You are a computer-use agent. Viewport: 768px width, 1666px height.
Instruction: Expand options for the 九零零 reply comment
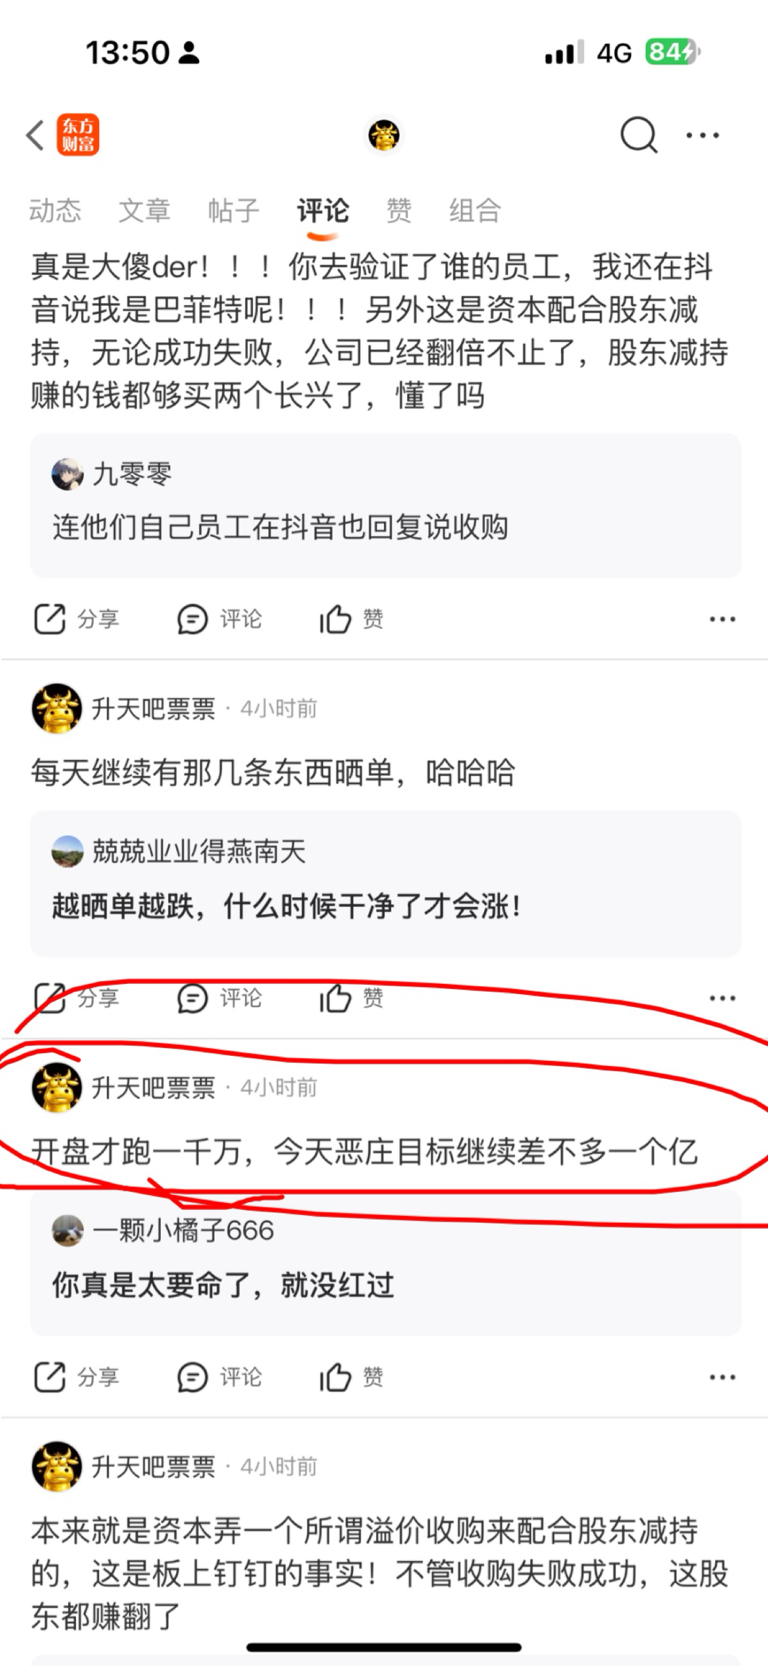click(722, 620)
